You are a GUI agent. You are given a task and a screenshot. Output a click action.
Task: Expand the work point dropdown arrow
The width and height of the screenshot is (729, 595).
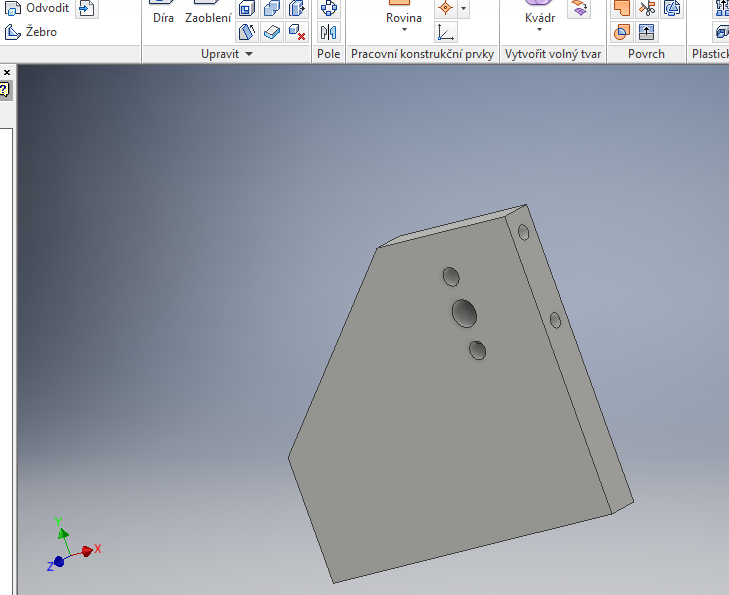pos(464,9)
